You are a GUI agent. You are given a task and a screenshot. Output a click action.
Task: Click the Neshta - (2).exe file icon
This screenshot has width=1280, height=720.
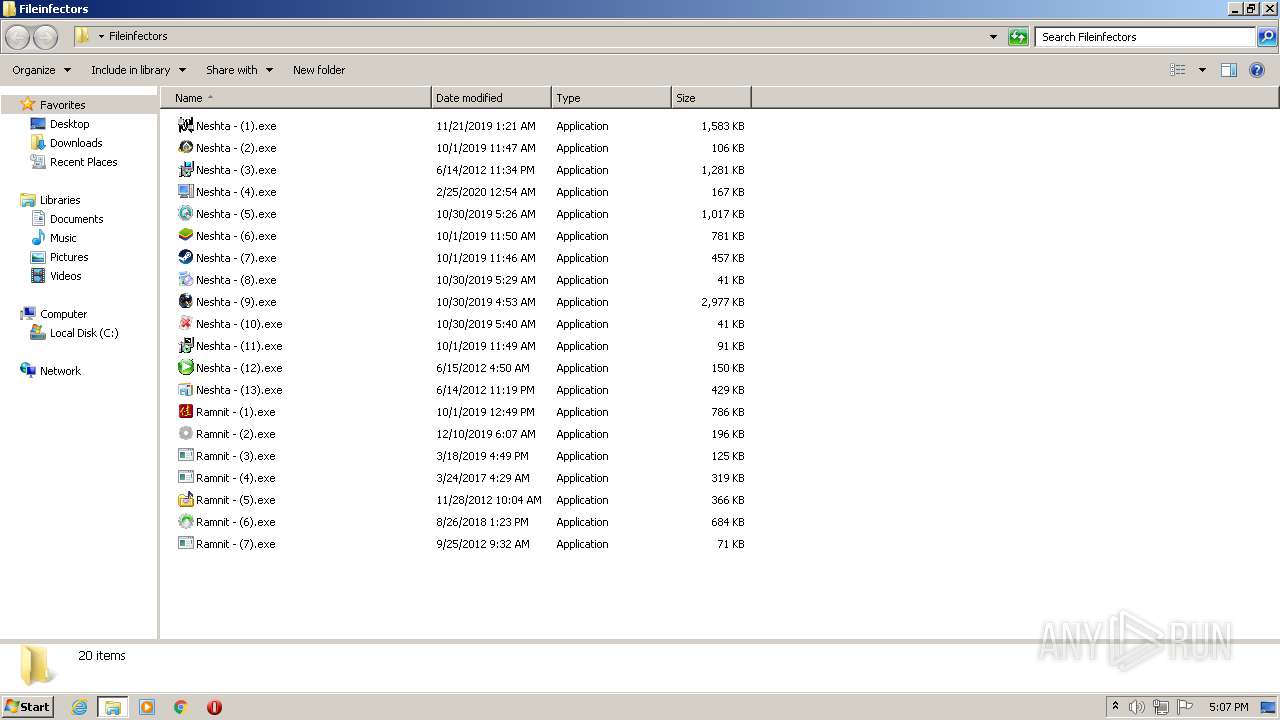[x=185, y=148]
